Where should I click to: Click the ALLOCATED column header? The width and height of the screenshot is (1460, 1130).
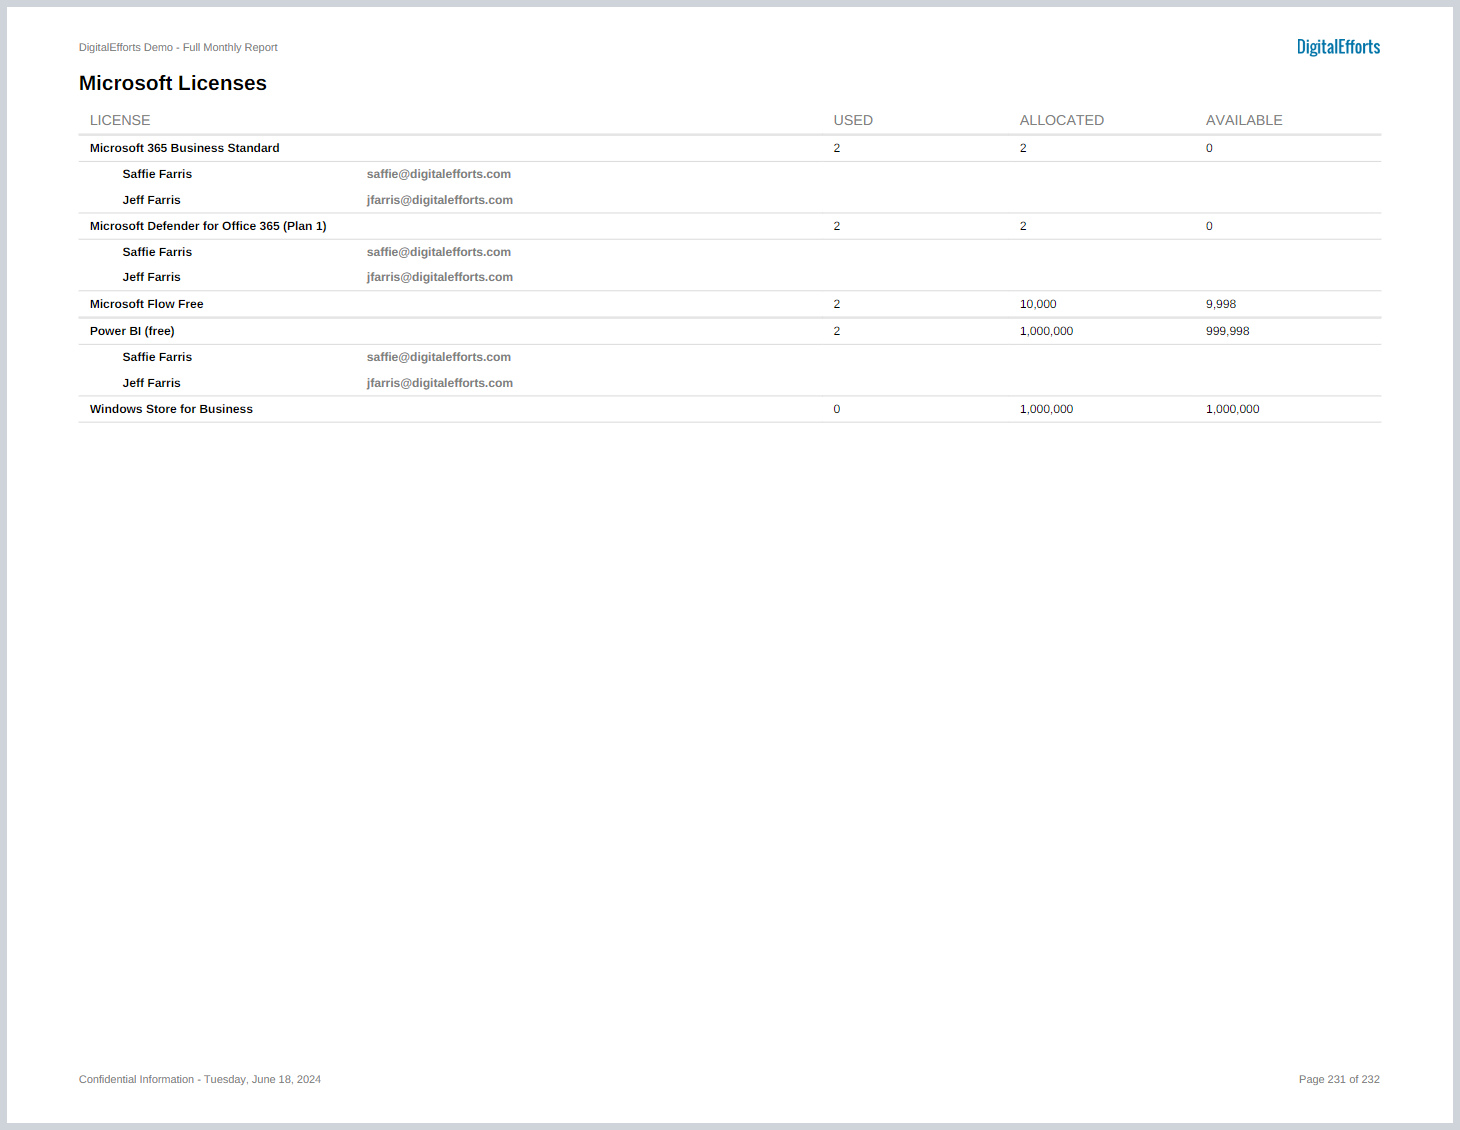[x=1062, y=120]
